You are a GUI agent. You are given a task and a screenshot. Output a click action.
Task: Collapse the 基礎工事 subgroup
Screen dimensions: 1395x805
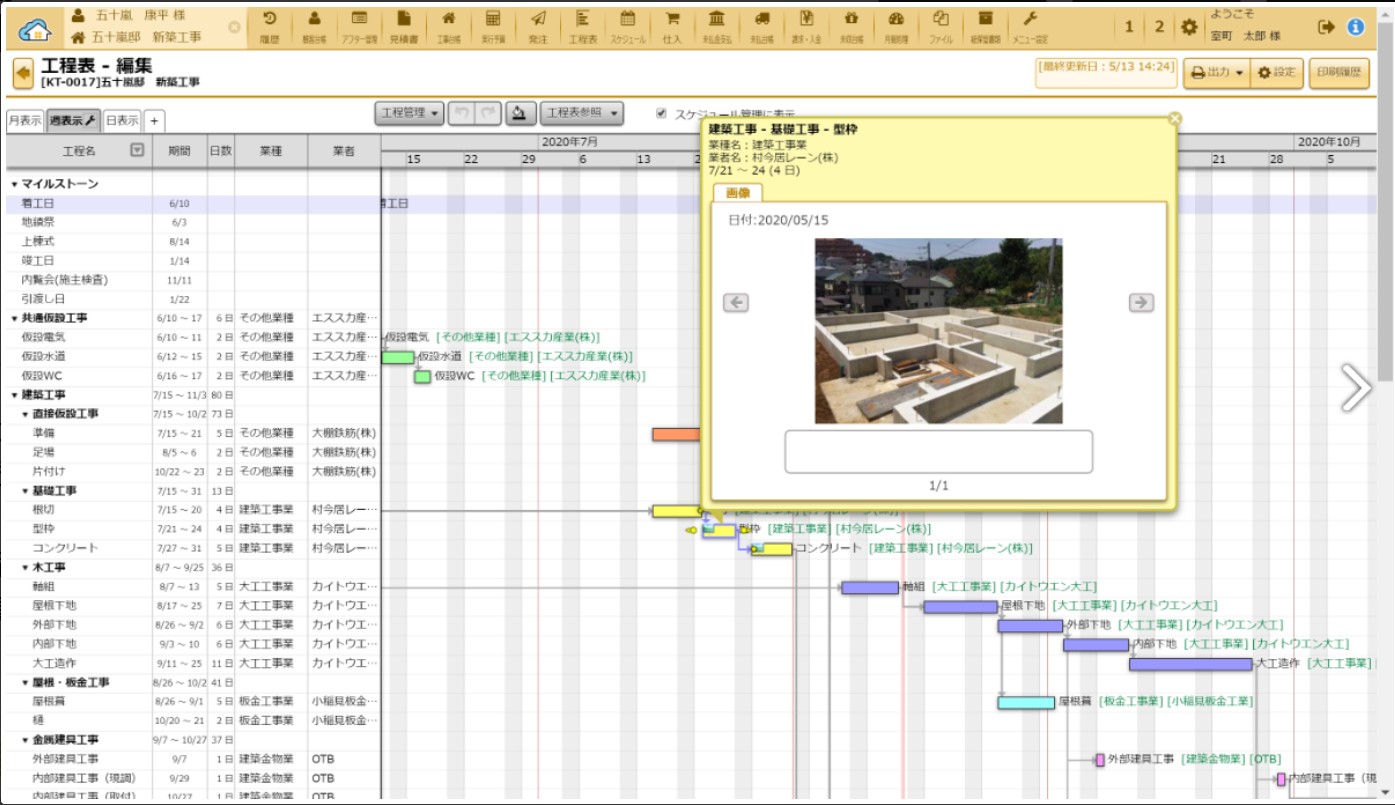pos(25,491)
